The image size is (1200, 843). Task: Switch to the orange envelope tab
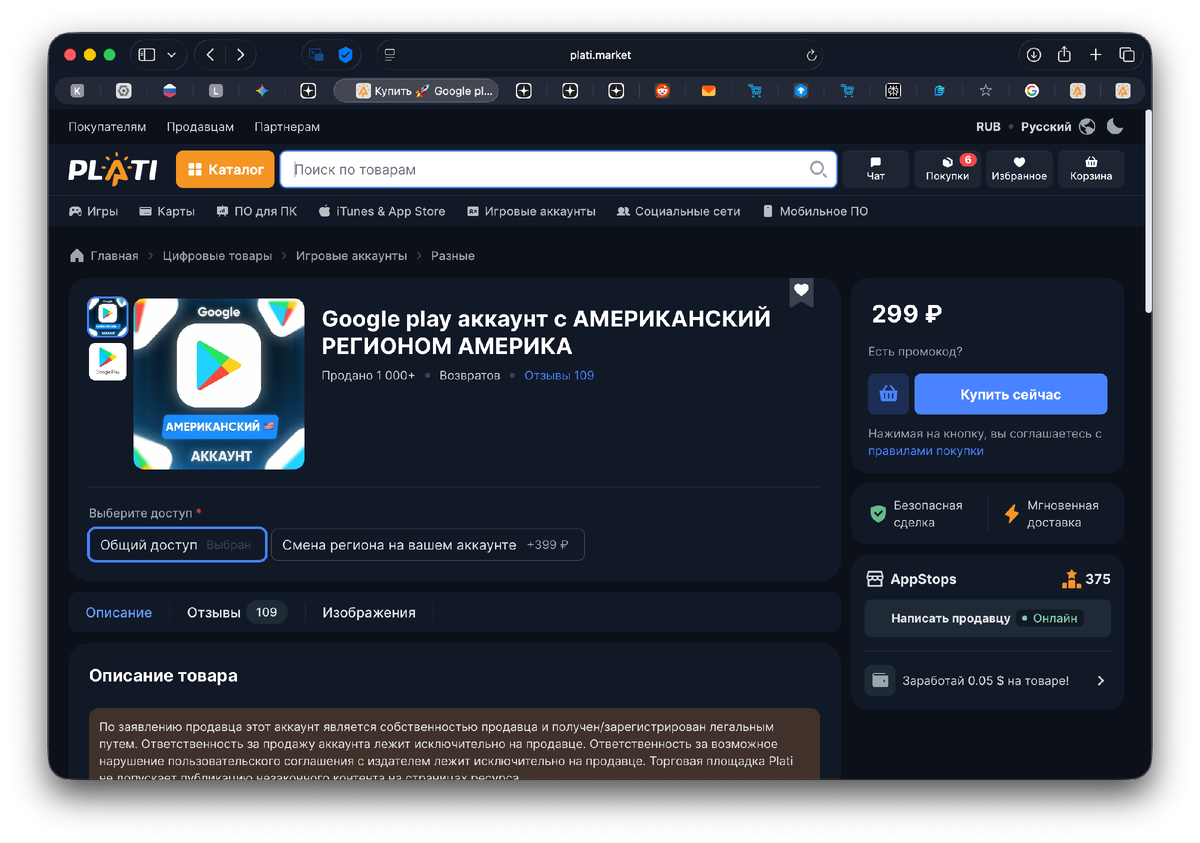pyautogui.click(x=708, y=90)
